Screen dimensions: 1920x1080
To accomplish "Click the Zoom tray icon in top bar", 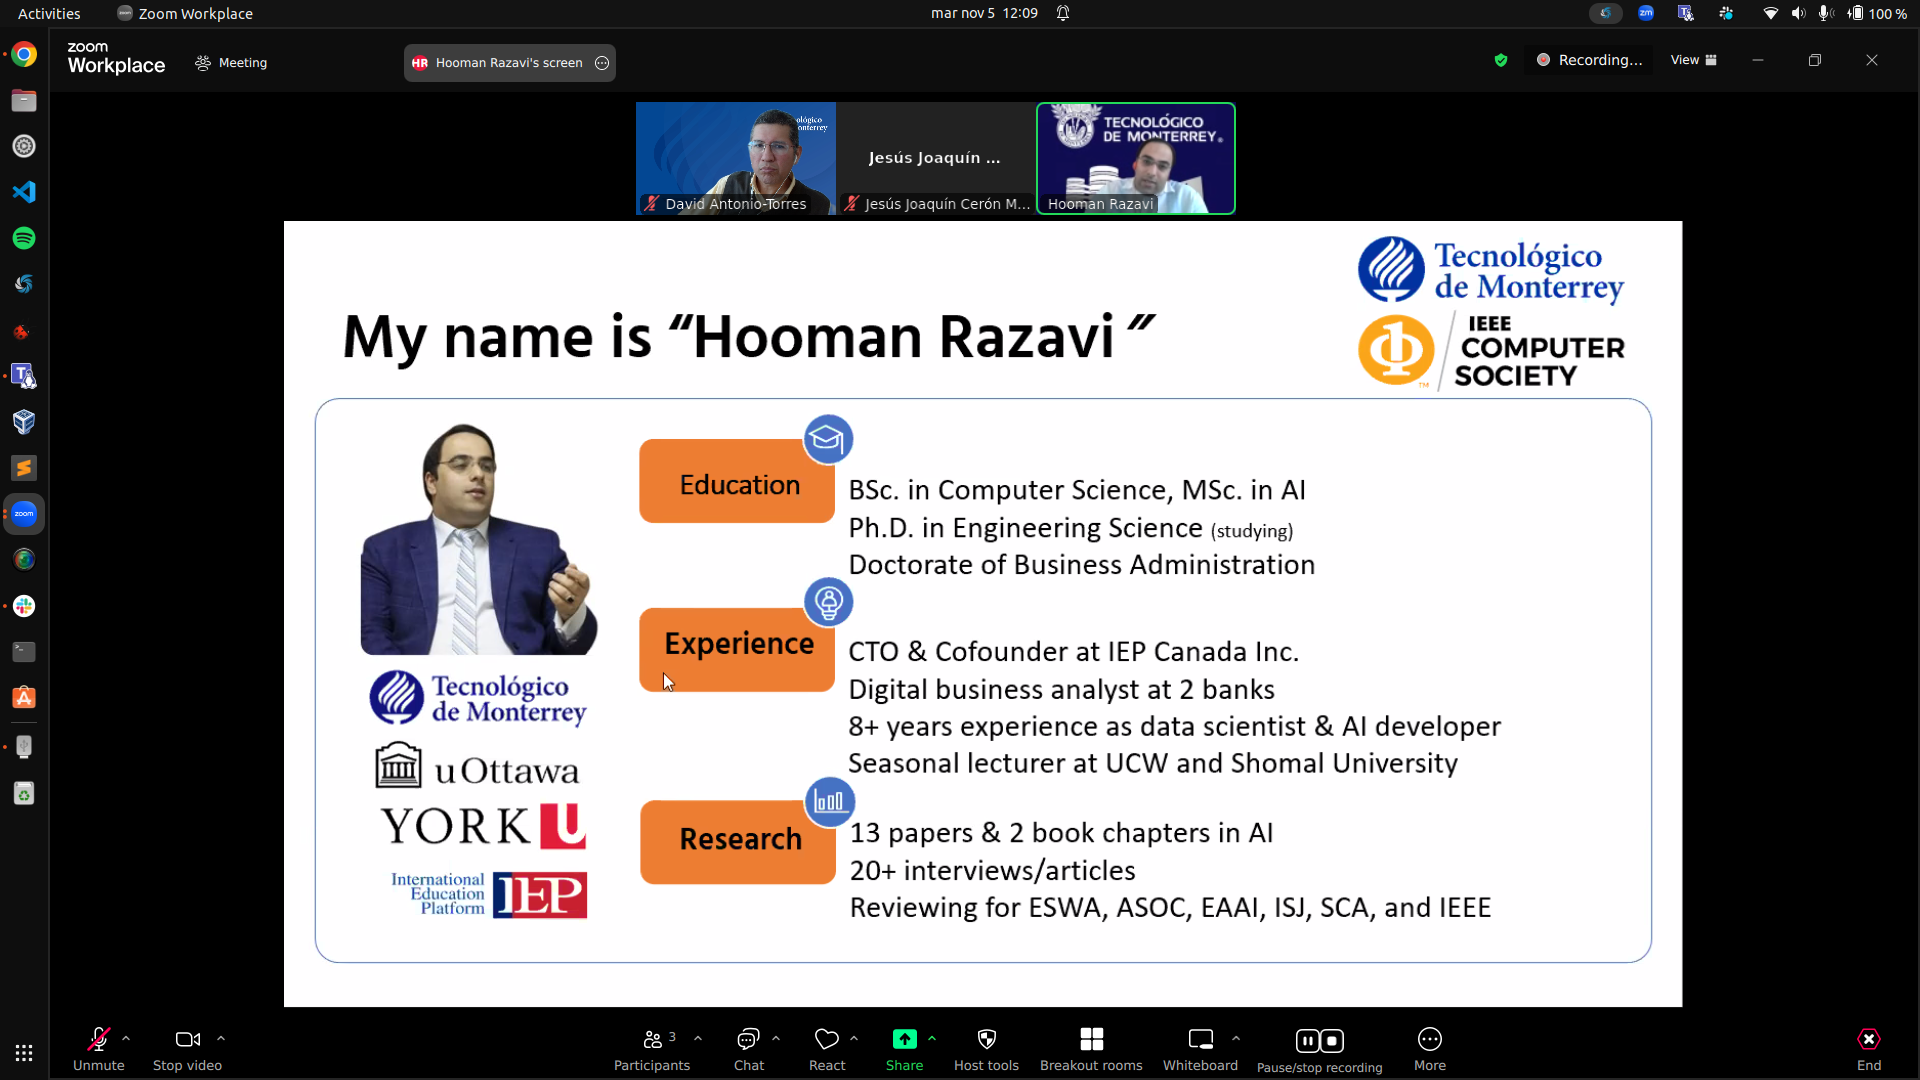I will (1646, 13).
